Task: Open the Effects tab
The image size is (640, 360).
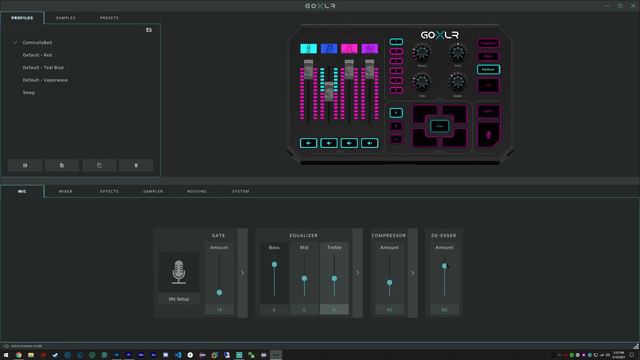Action: pyautogui.click(x=109, y=191)
